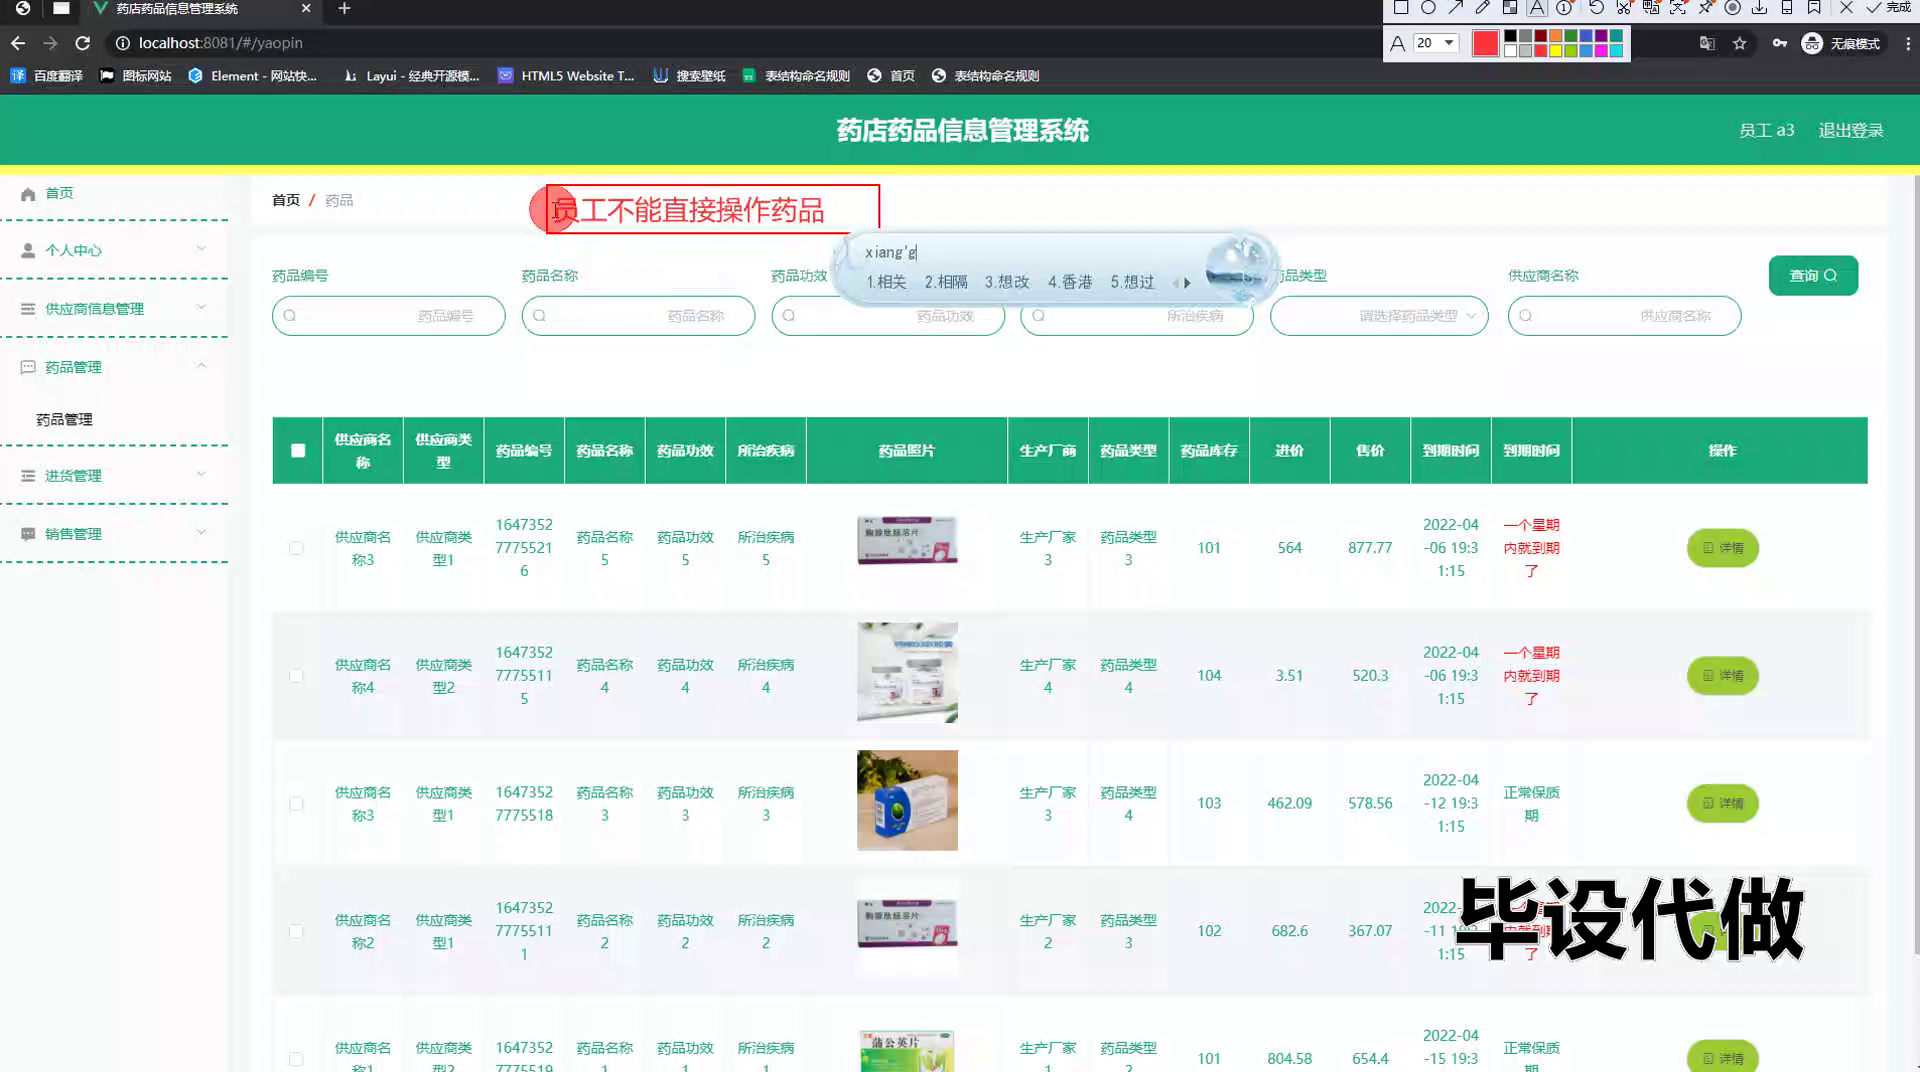Check the row for 药品编号 16473527755111
The width and height of the screenshot is (1920, 1072).
coord(296,931)
